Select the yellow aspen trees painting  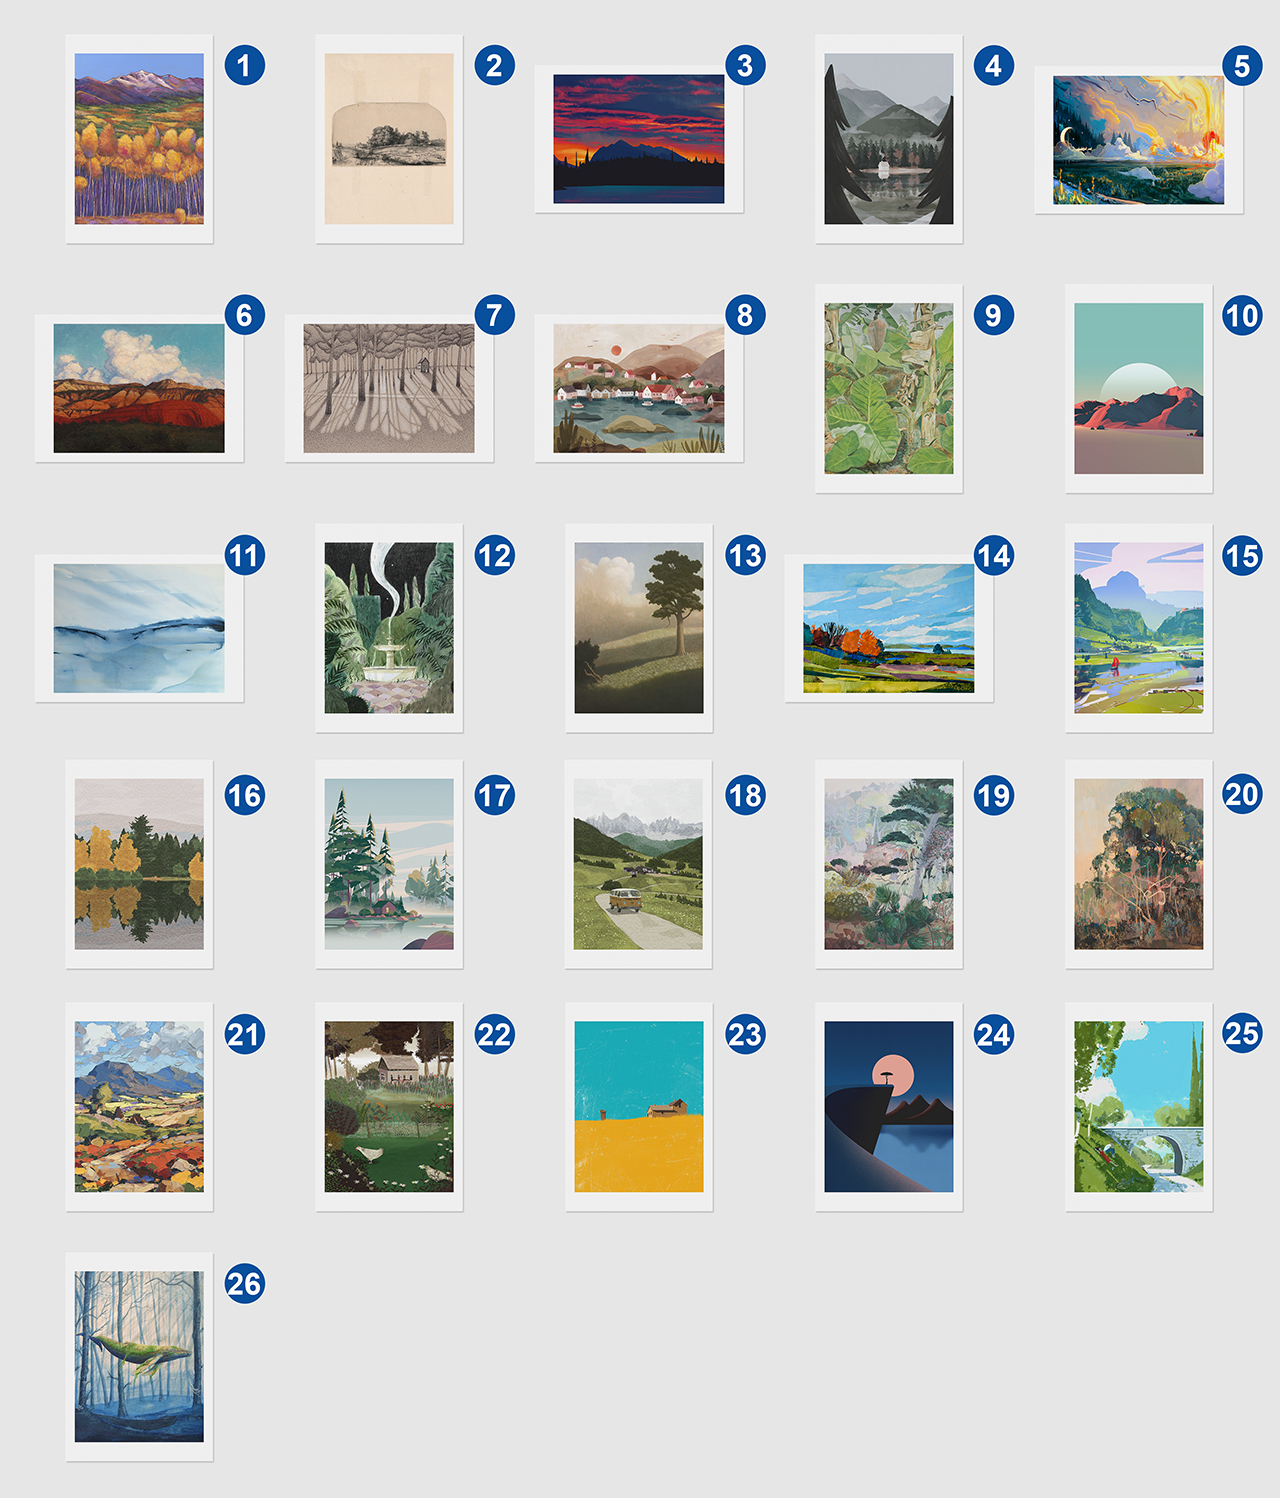coord(139,139)
